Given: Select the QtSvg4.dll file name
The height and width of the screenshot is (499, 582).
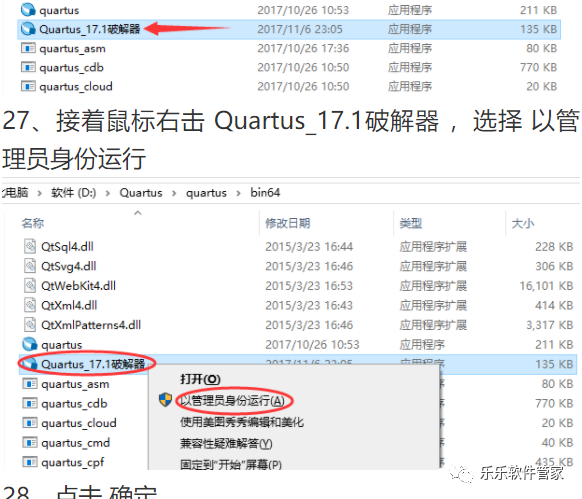Looking at the screenshot, I should click(x=69, y=266).
